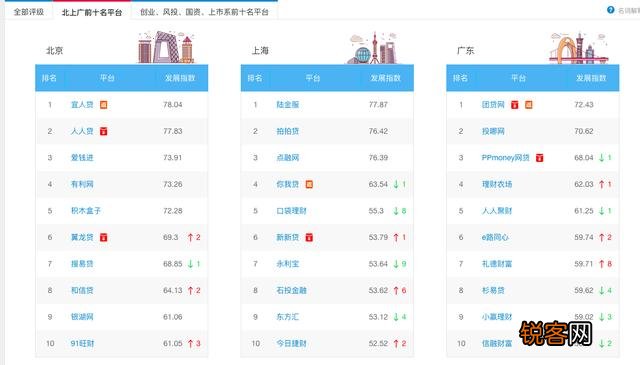Viewport: 640px width, 365px height.
Task: Click red up arrow in 和信贷 row
Action: (x=190, y=291)
